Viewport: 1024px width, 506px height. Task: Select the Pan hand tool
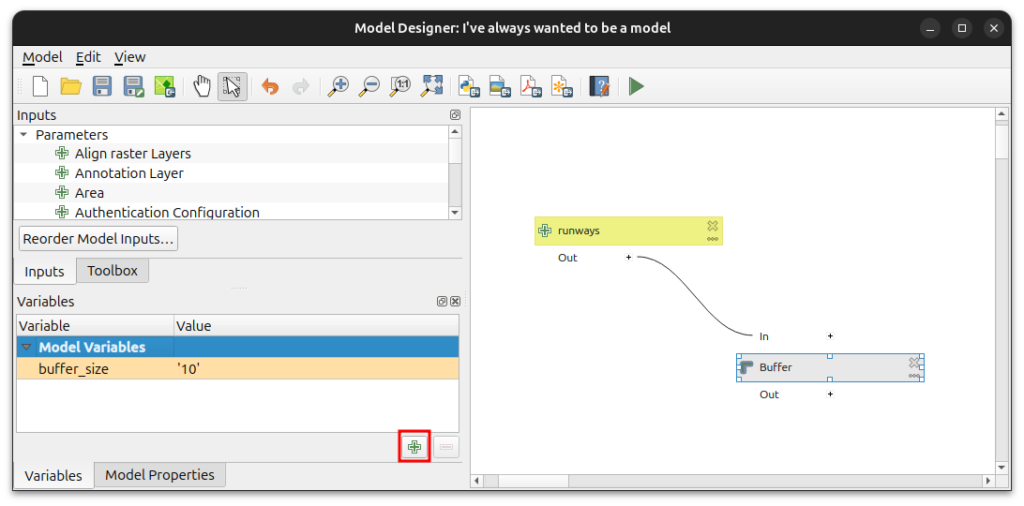click(202, 87)
